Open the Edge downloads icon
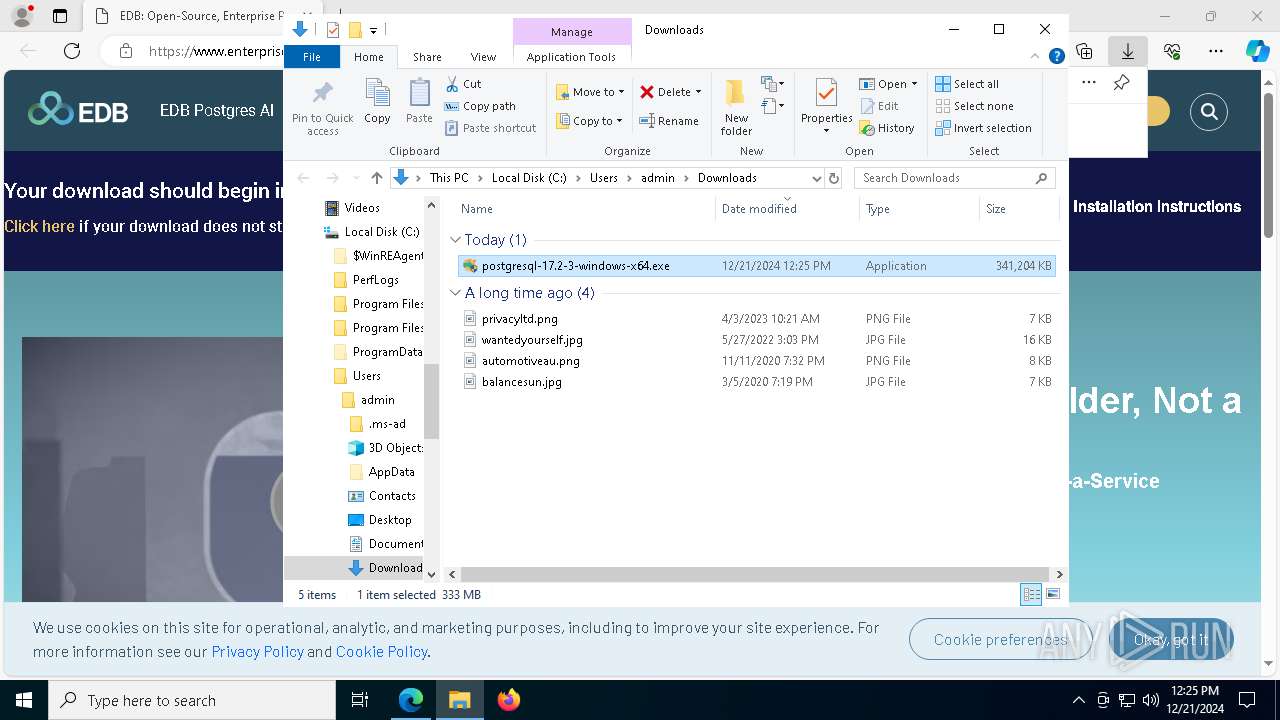Screen dimensions: 1280x720 click(x=1128, y=51)
